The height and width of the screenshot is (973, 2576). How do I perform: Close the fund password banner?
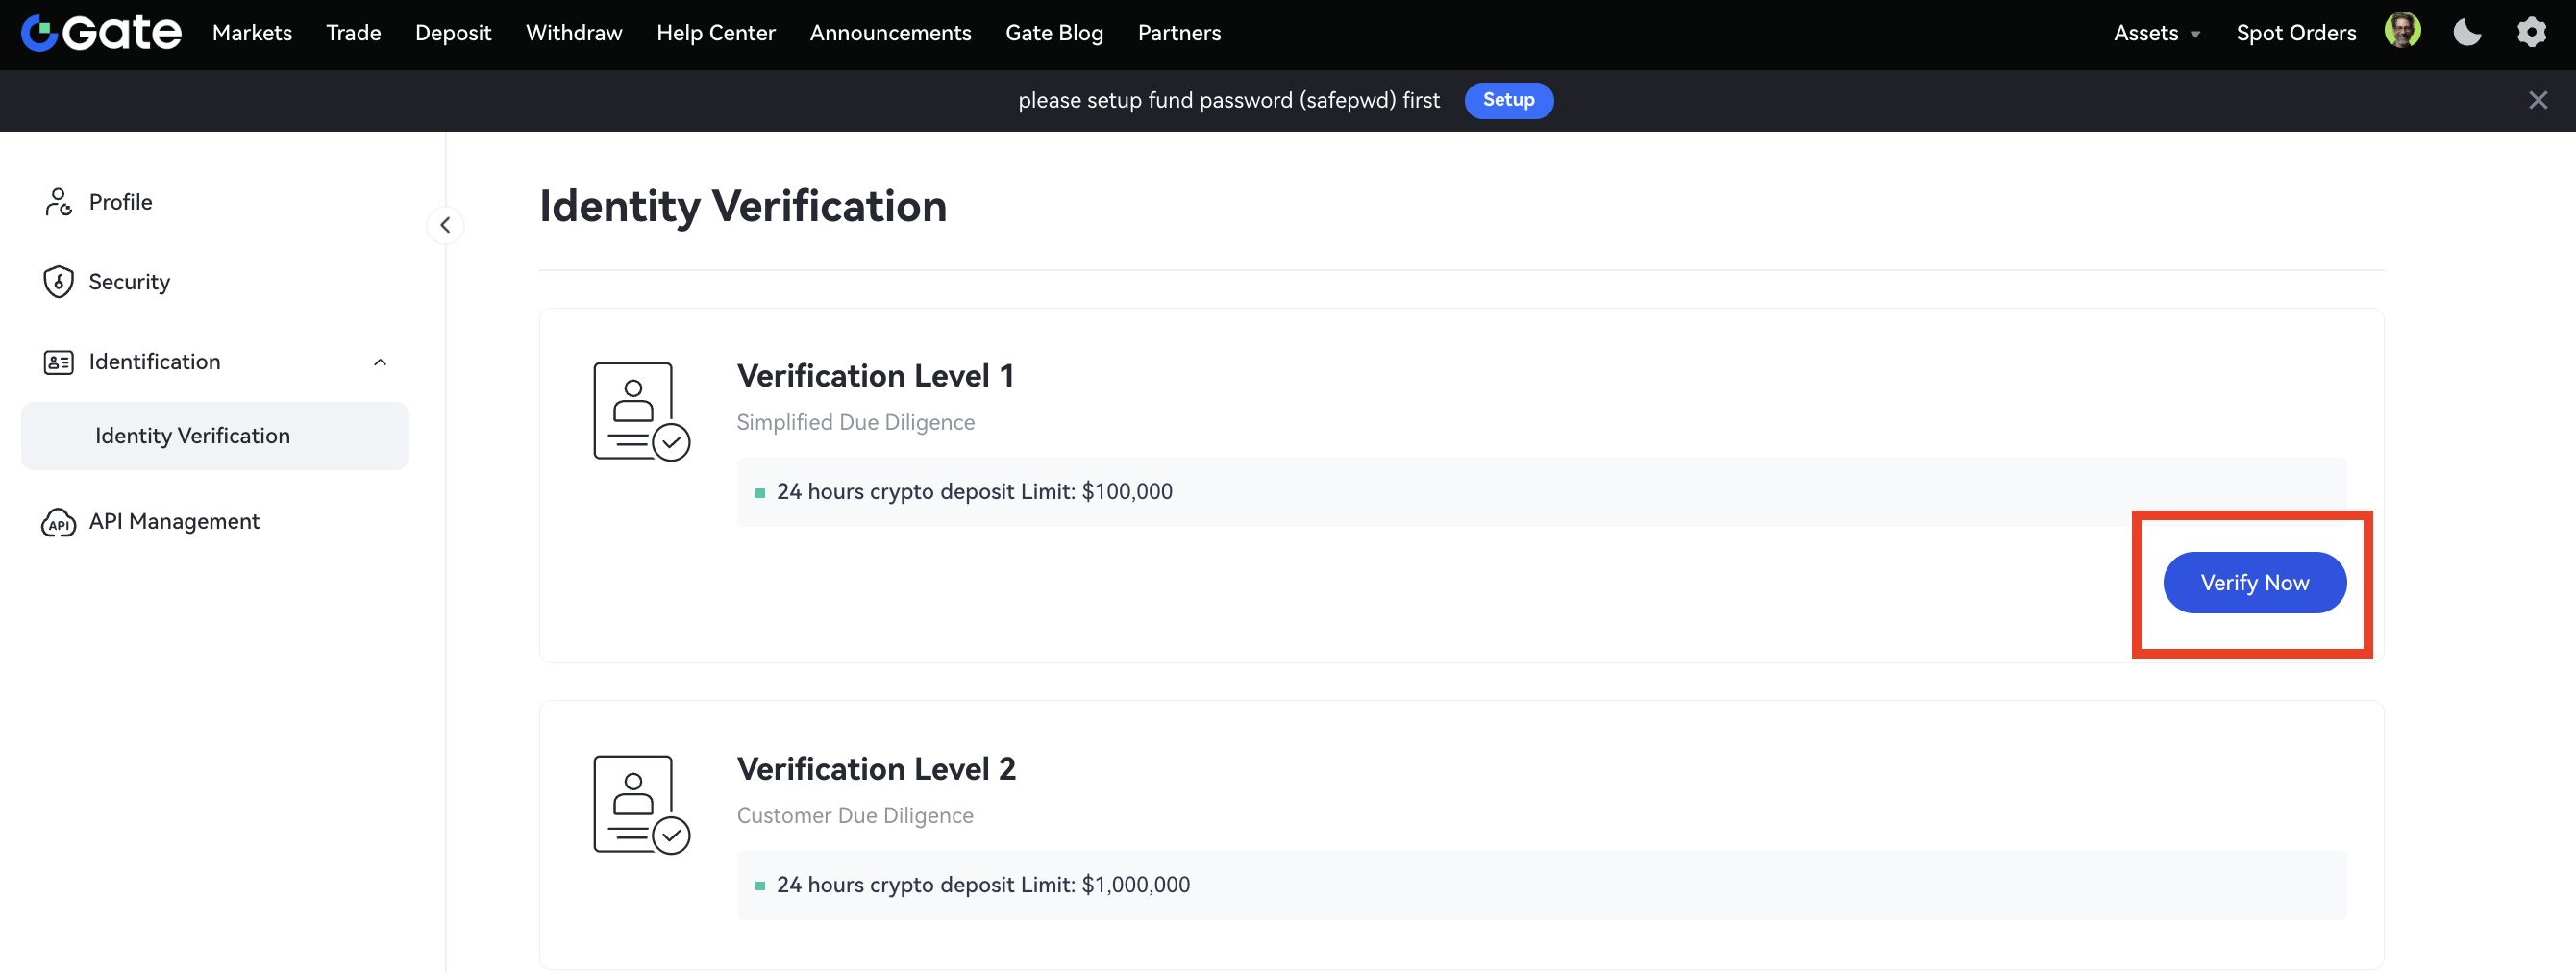click(x=2537, y=100)
